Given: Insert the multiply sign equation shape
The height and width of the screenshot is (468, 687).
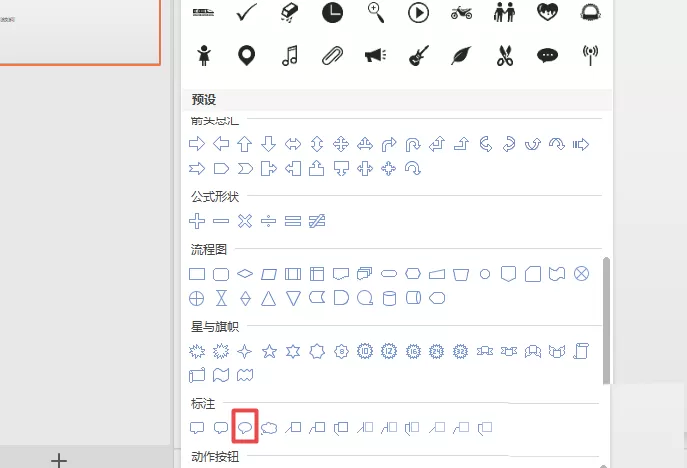Looking at the screenshot, I should pos(245,221).
